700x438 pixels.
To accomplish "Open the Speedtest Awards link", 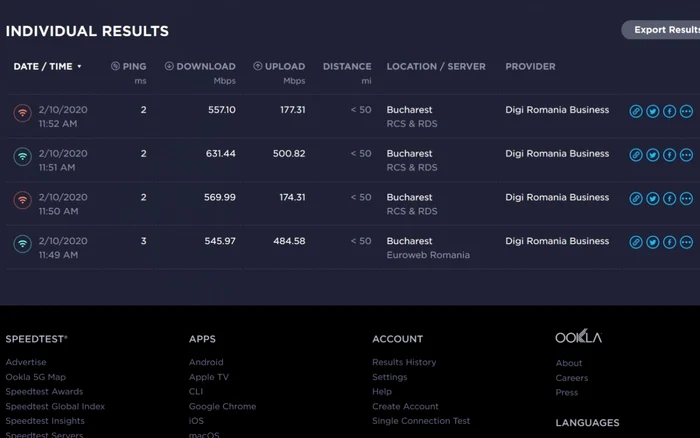I will [44, 392].
